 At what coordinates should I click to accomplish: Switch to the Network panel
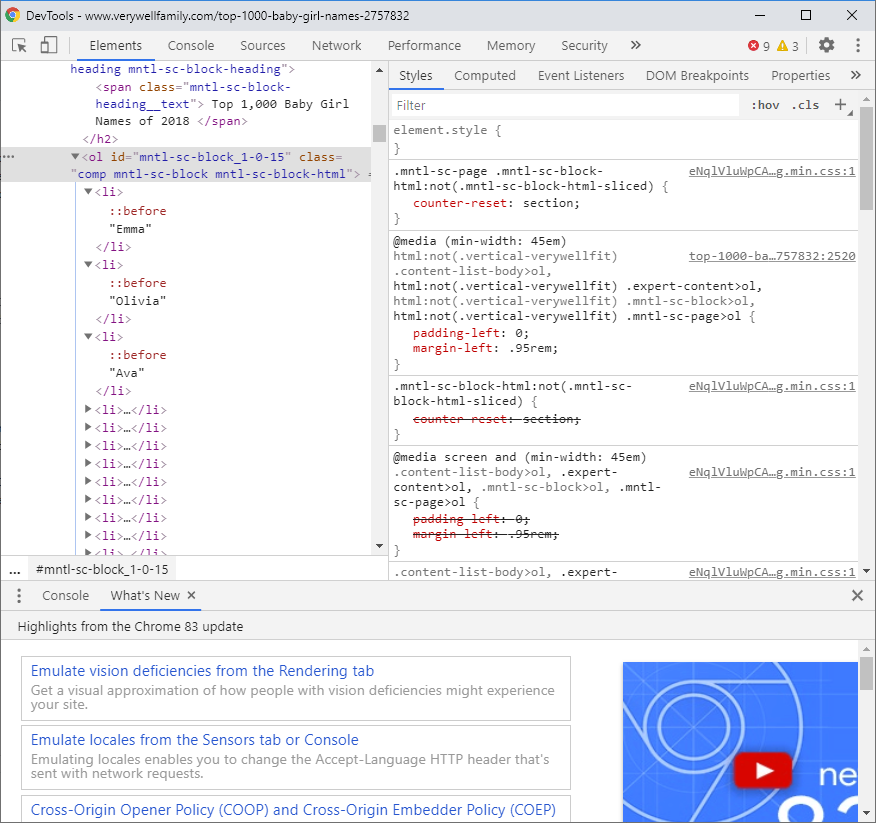(336, 45)
